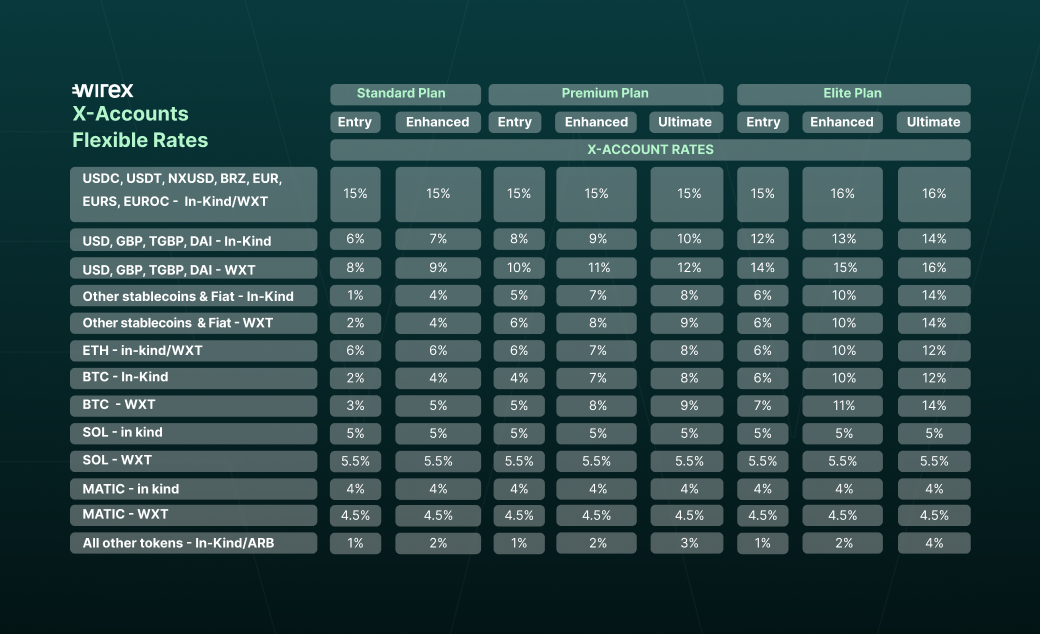Click the Enhanced label under Standard Plan
Screen dimensions: 1040x634
tap(438, 122)
